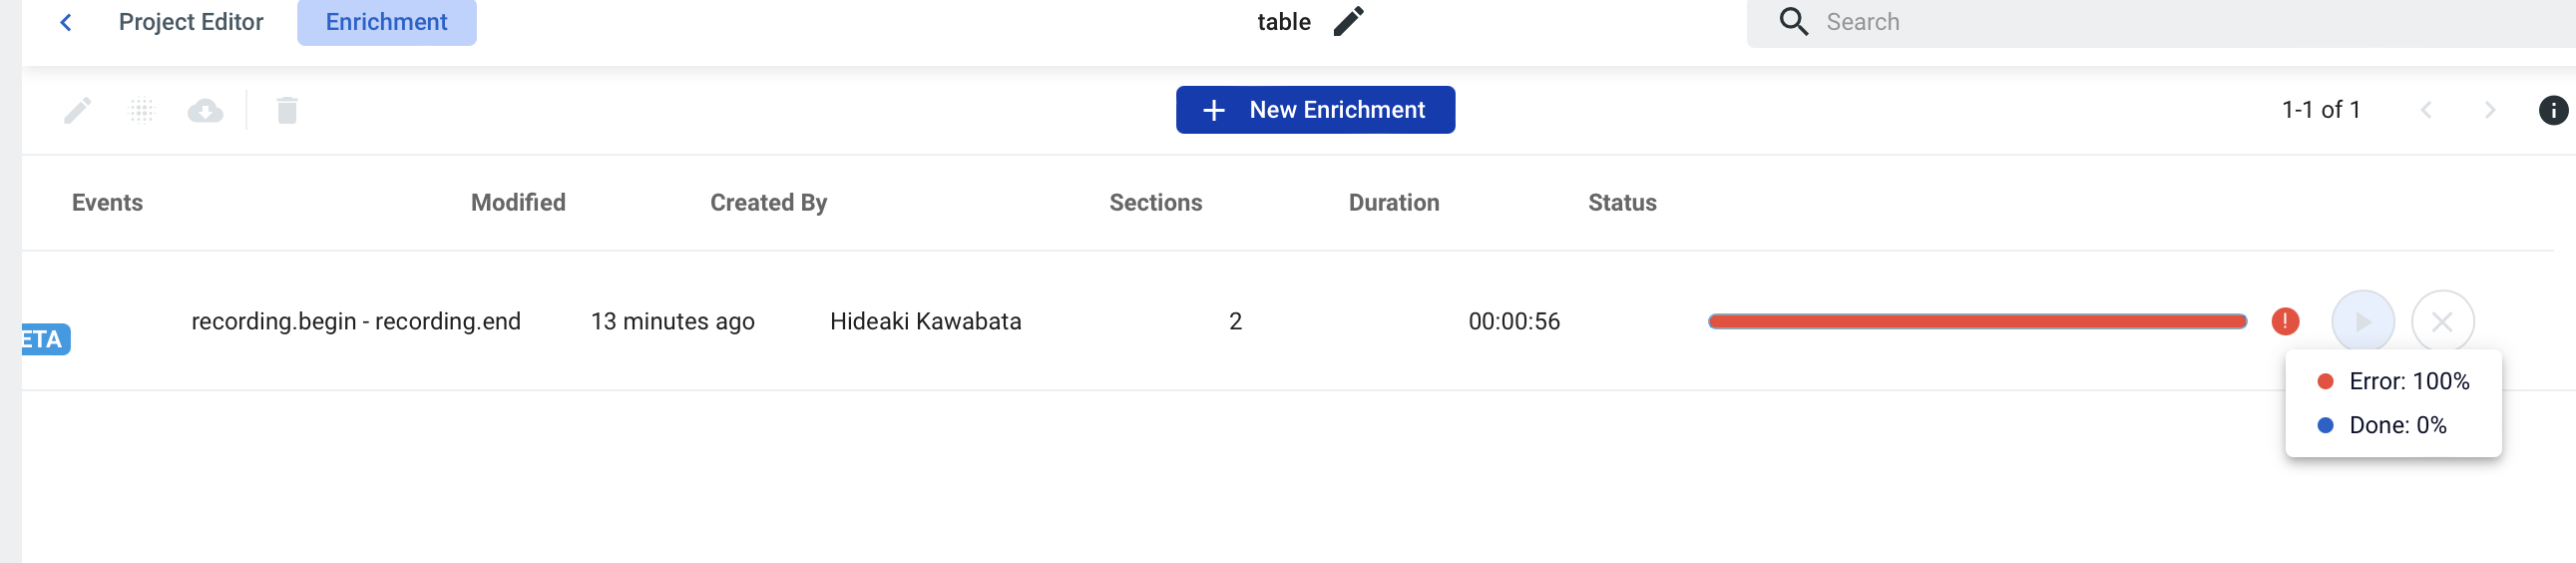This screenshot has height=563, width=2576.
Task: Run enrichment with the play button
Action: [x=2362, y=321]
